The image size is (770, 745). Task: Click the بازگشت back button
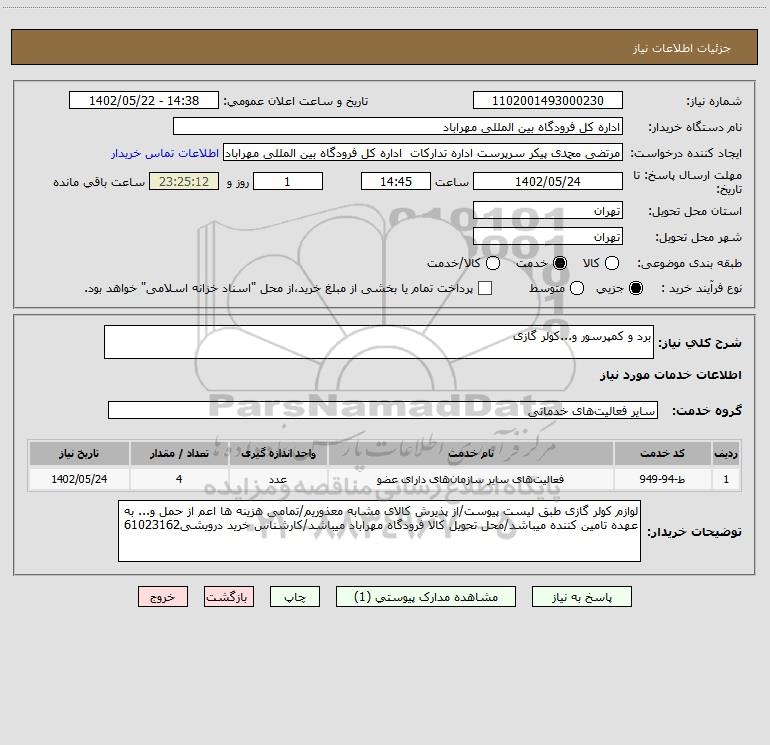(x=229, y=597)
